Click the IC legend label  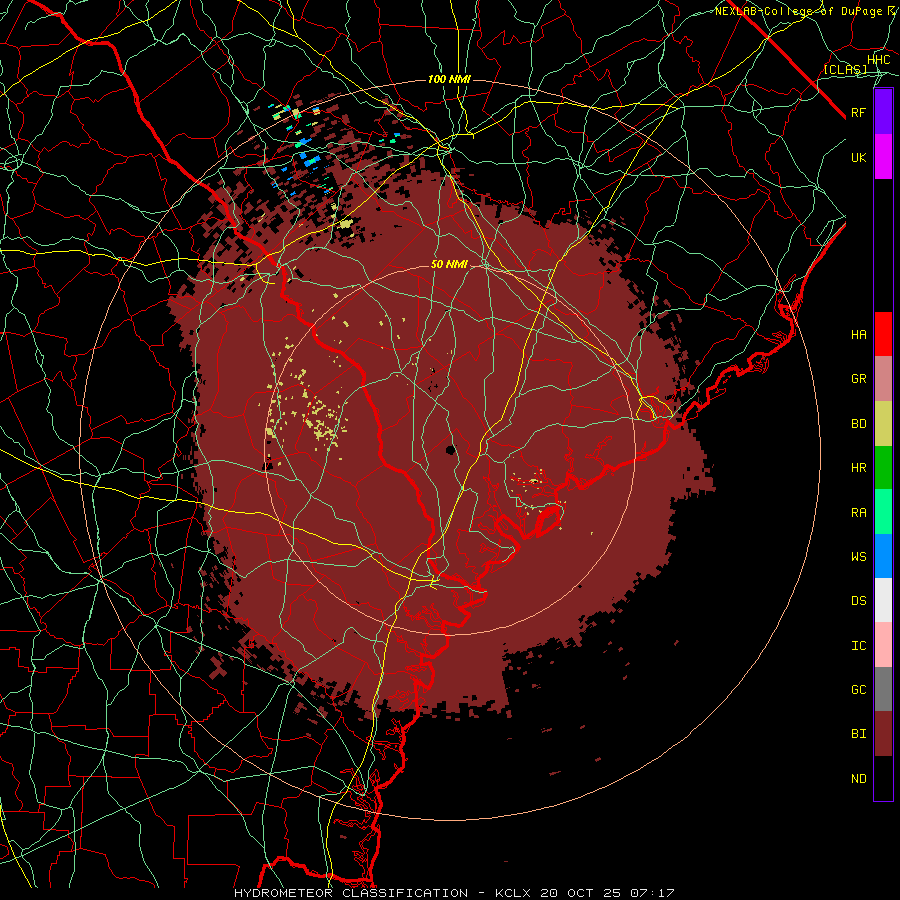pos(859,646)
